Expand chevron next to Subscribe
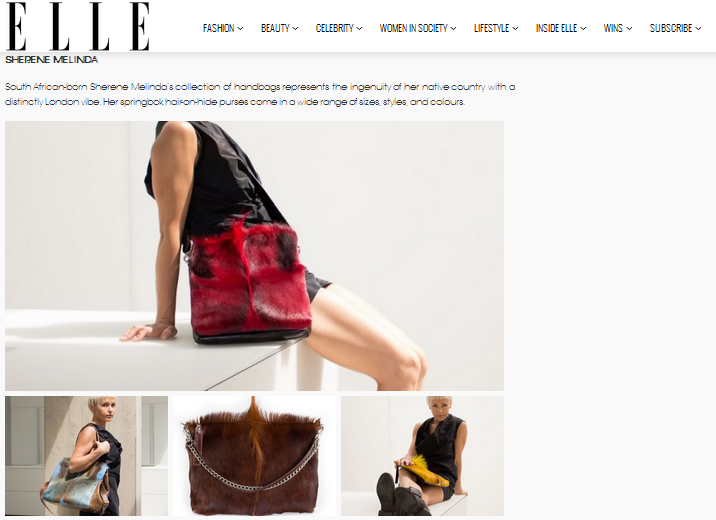Image resolution: width=716 pixels, height=520 pixels. tap(698, 29)
